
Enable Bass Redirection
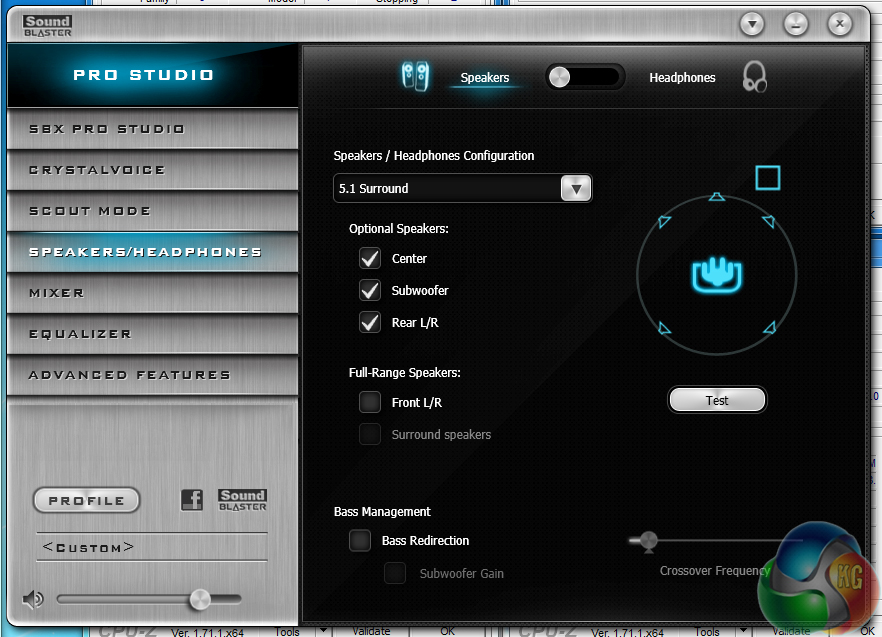click(359, 540)
